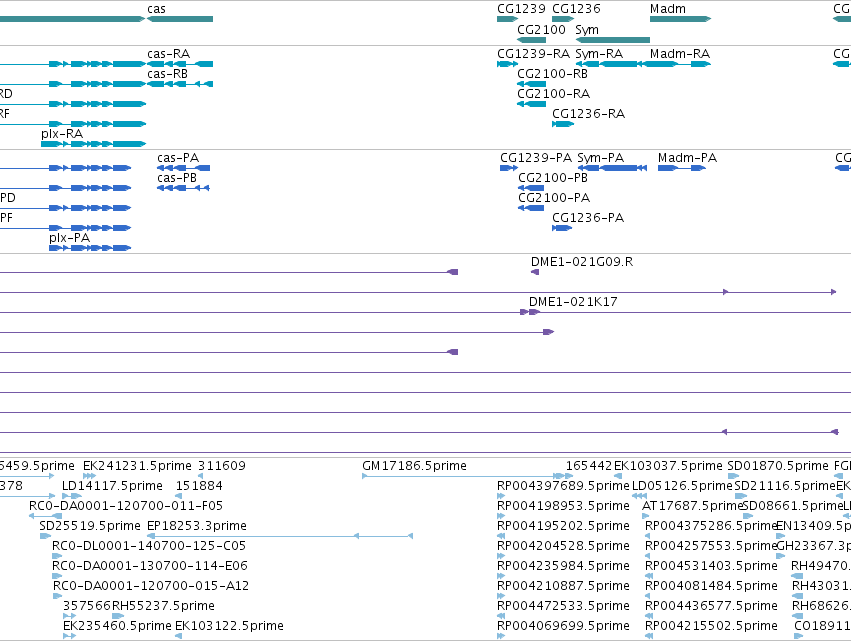
Task: Click the GM17186.5prime EST label
Action: [x=414, y=466]
